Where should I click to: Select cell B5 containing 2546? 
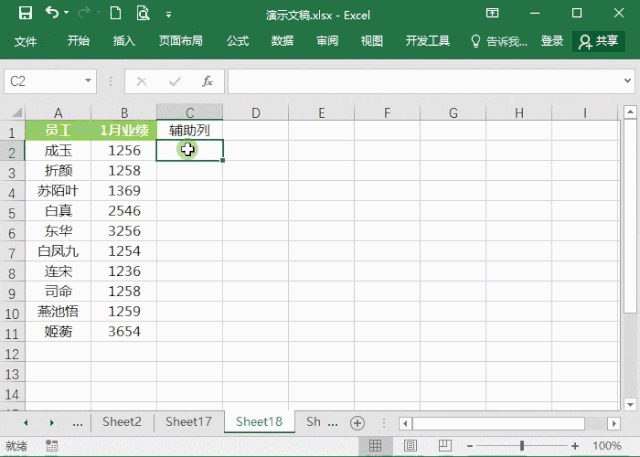(124, 211)
